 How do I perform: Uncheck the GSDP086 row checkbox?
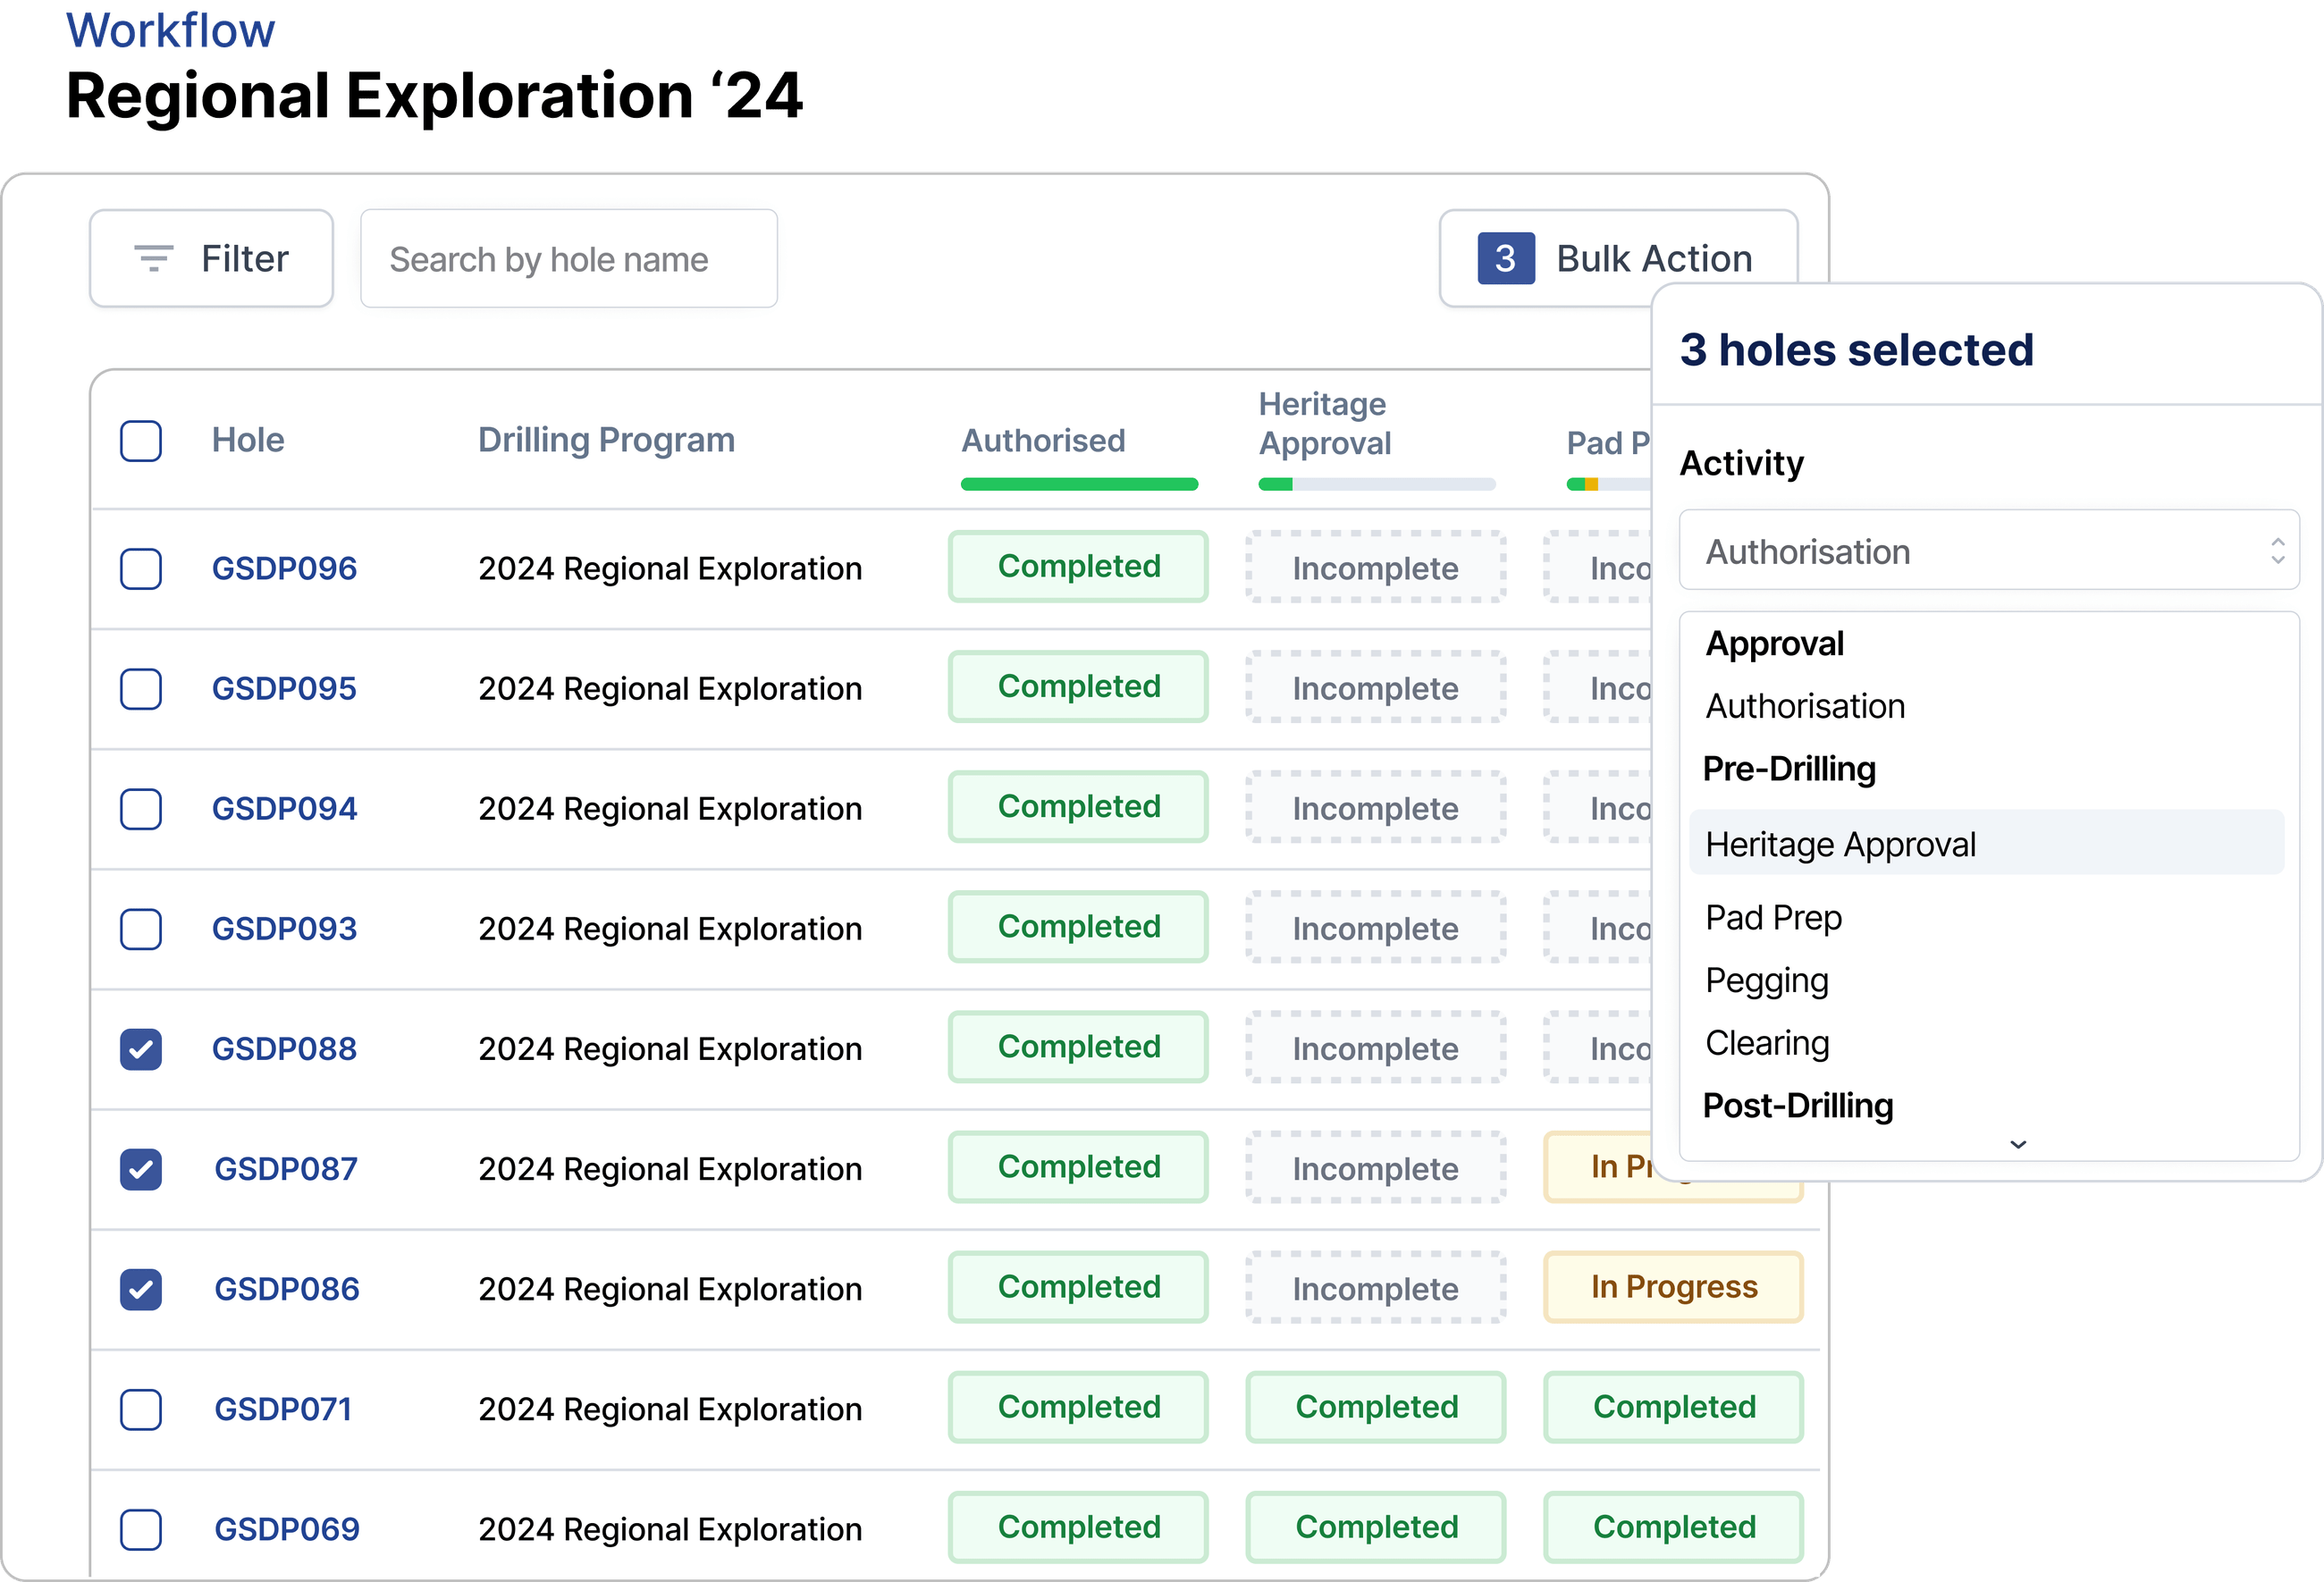click(x=141, y=1289)
